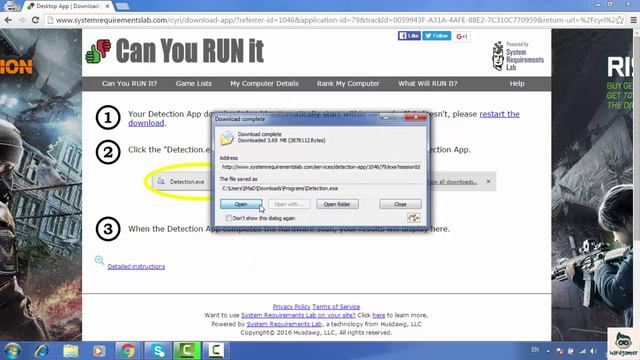Open the media player taskbar icon
Screen dimensions: 640x360
(x=98, y=351)
